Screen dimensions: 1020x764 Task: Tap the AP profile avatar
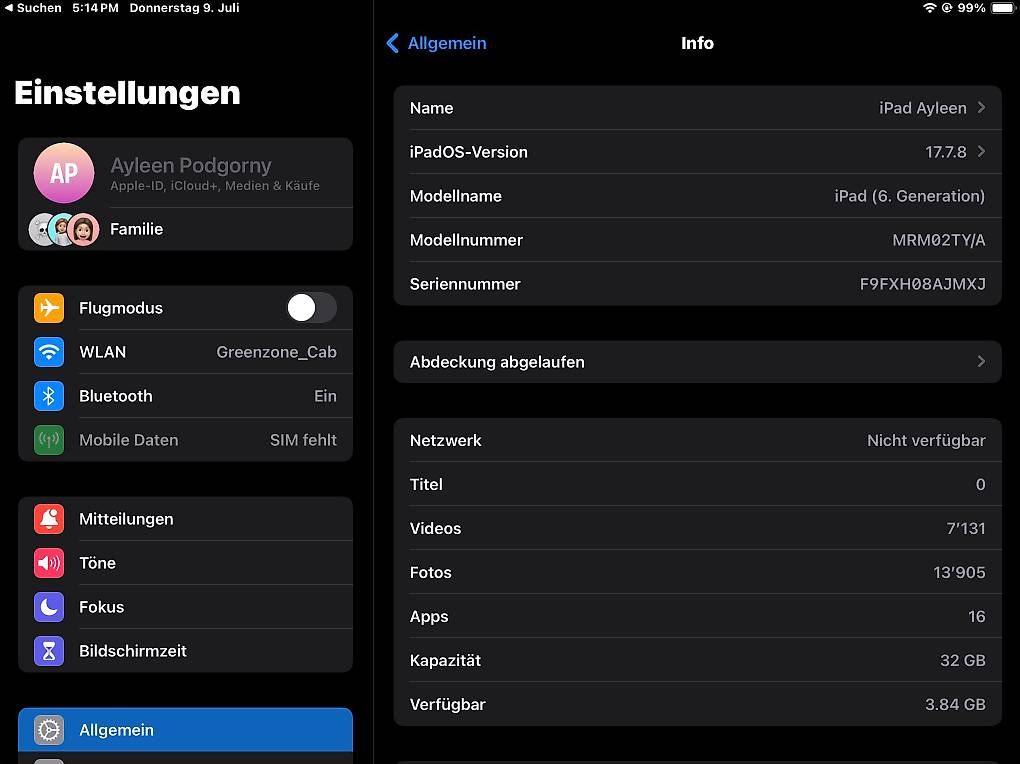point(64,173)
